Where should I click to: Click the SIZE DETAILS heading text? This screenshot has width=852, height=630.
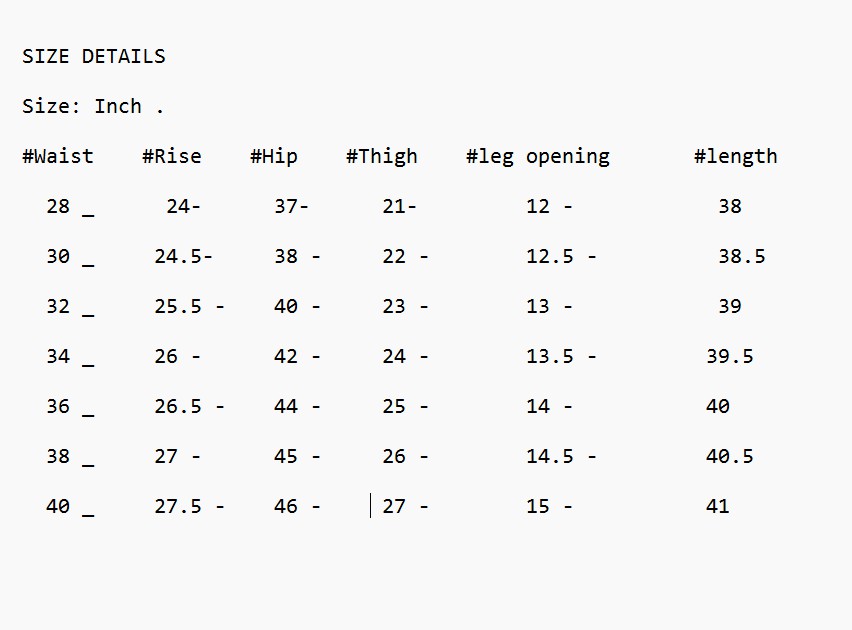(94, 57)
